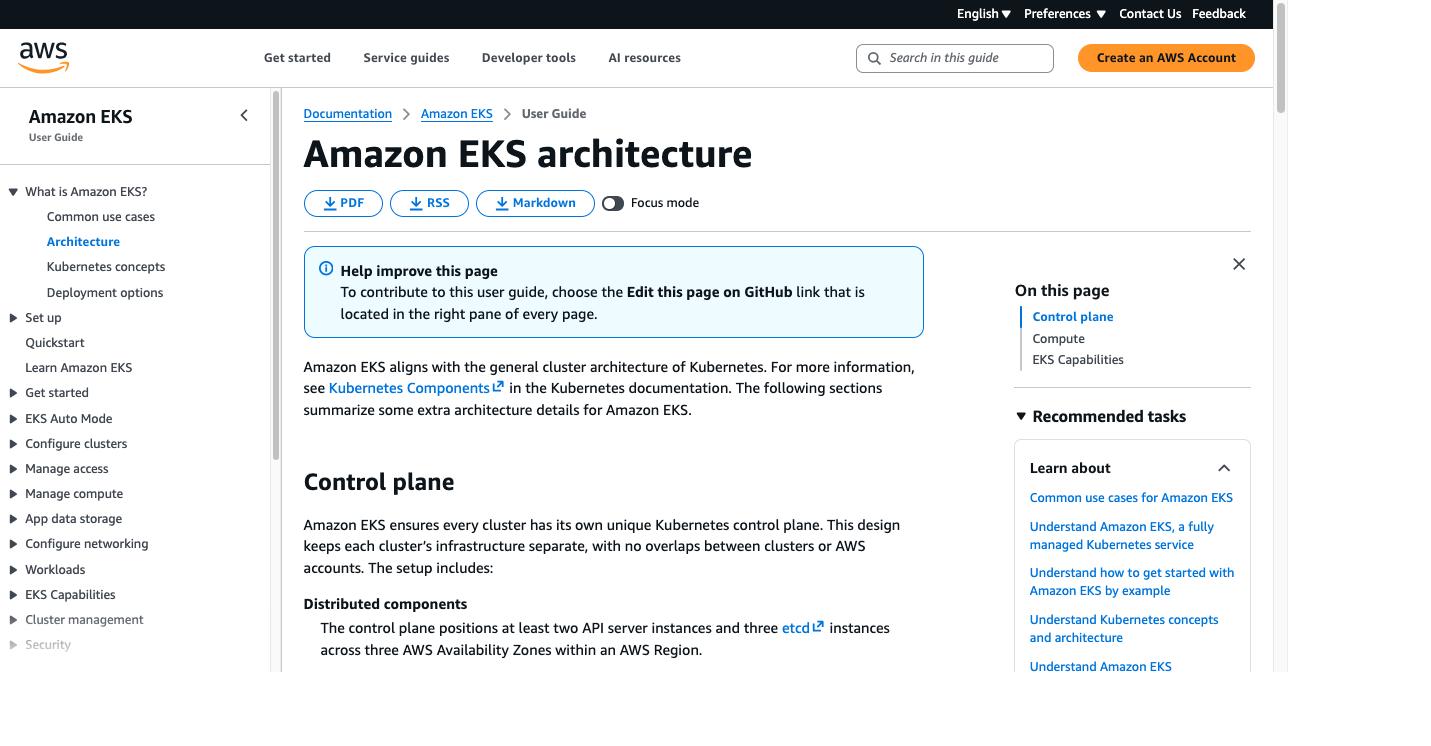Open the English language dropdown
Image resolution: width=1431 pixels, height=746 pixels.
(x=984, y=14)
